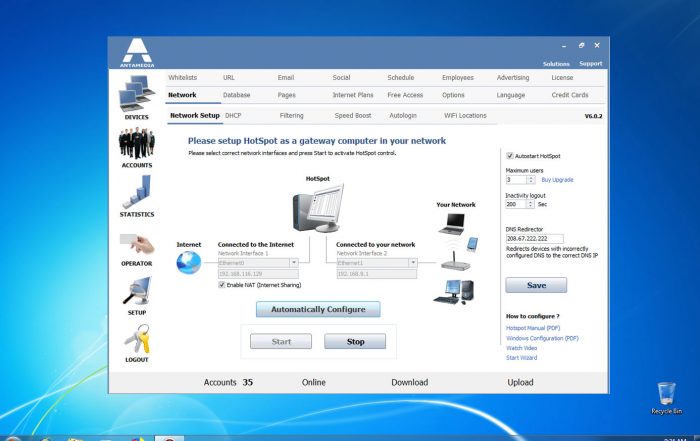Click the wireless router icon
700x441 pixels.
455,261
